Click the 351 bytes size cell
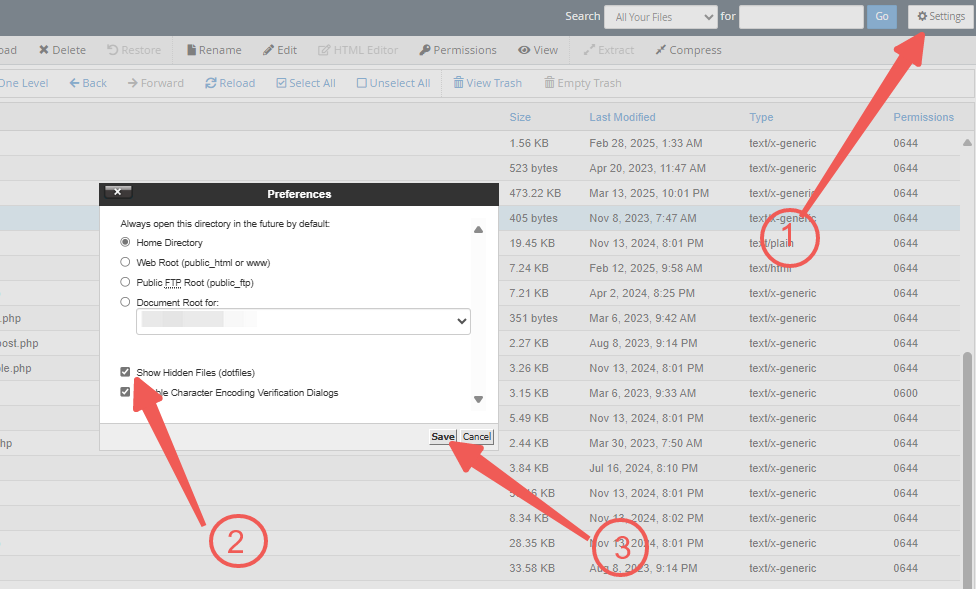 [x=533, y=318]
